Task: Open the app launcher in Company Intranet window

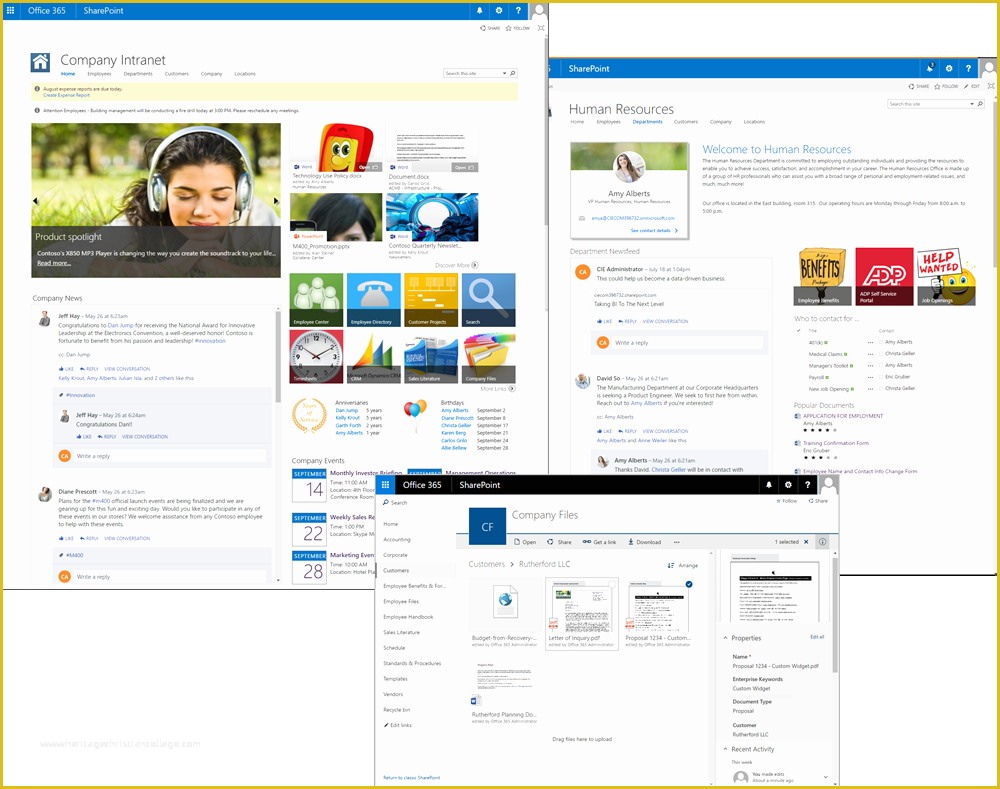Action: pyautogui.click(x=10, y=10)
